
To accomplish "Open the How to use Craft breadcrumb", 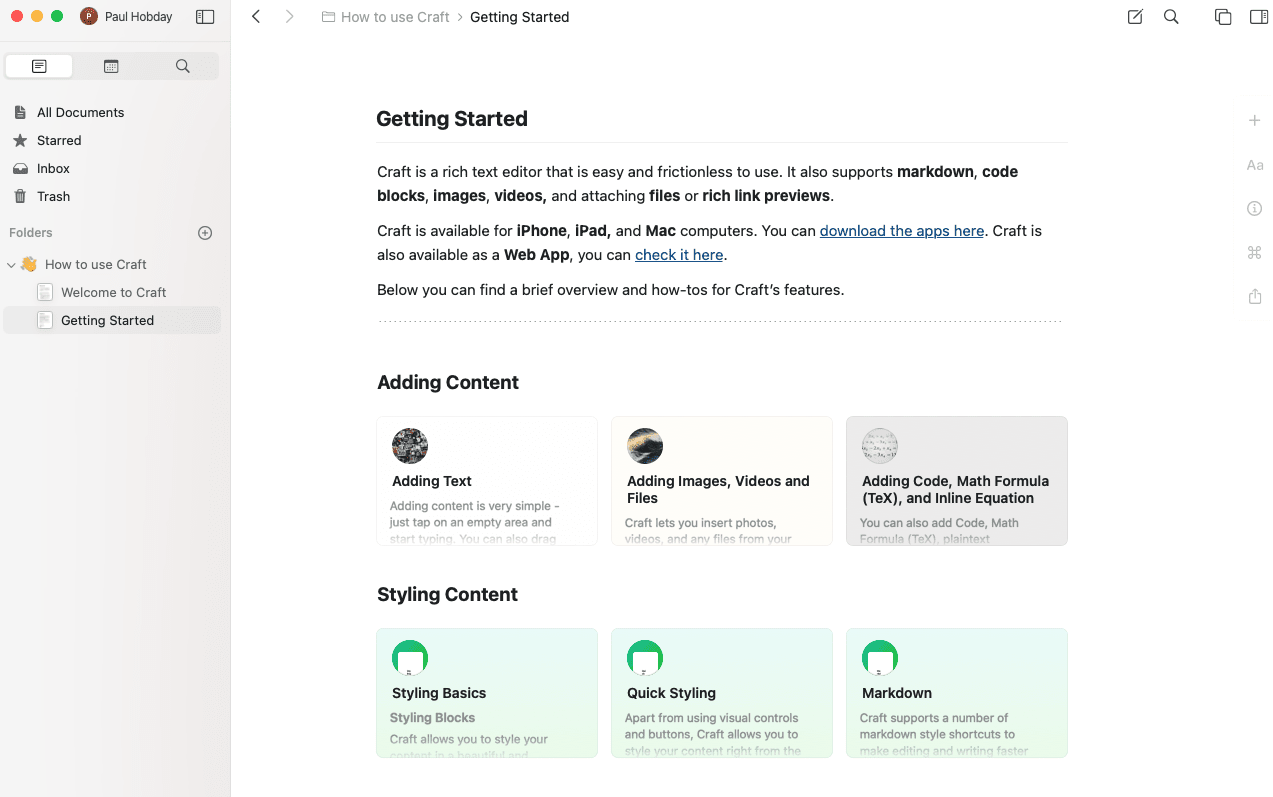I will pos(394,17).
